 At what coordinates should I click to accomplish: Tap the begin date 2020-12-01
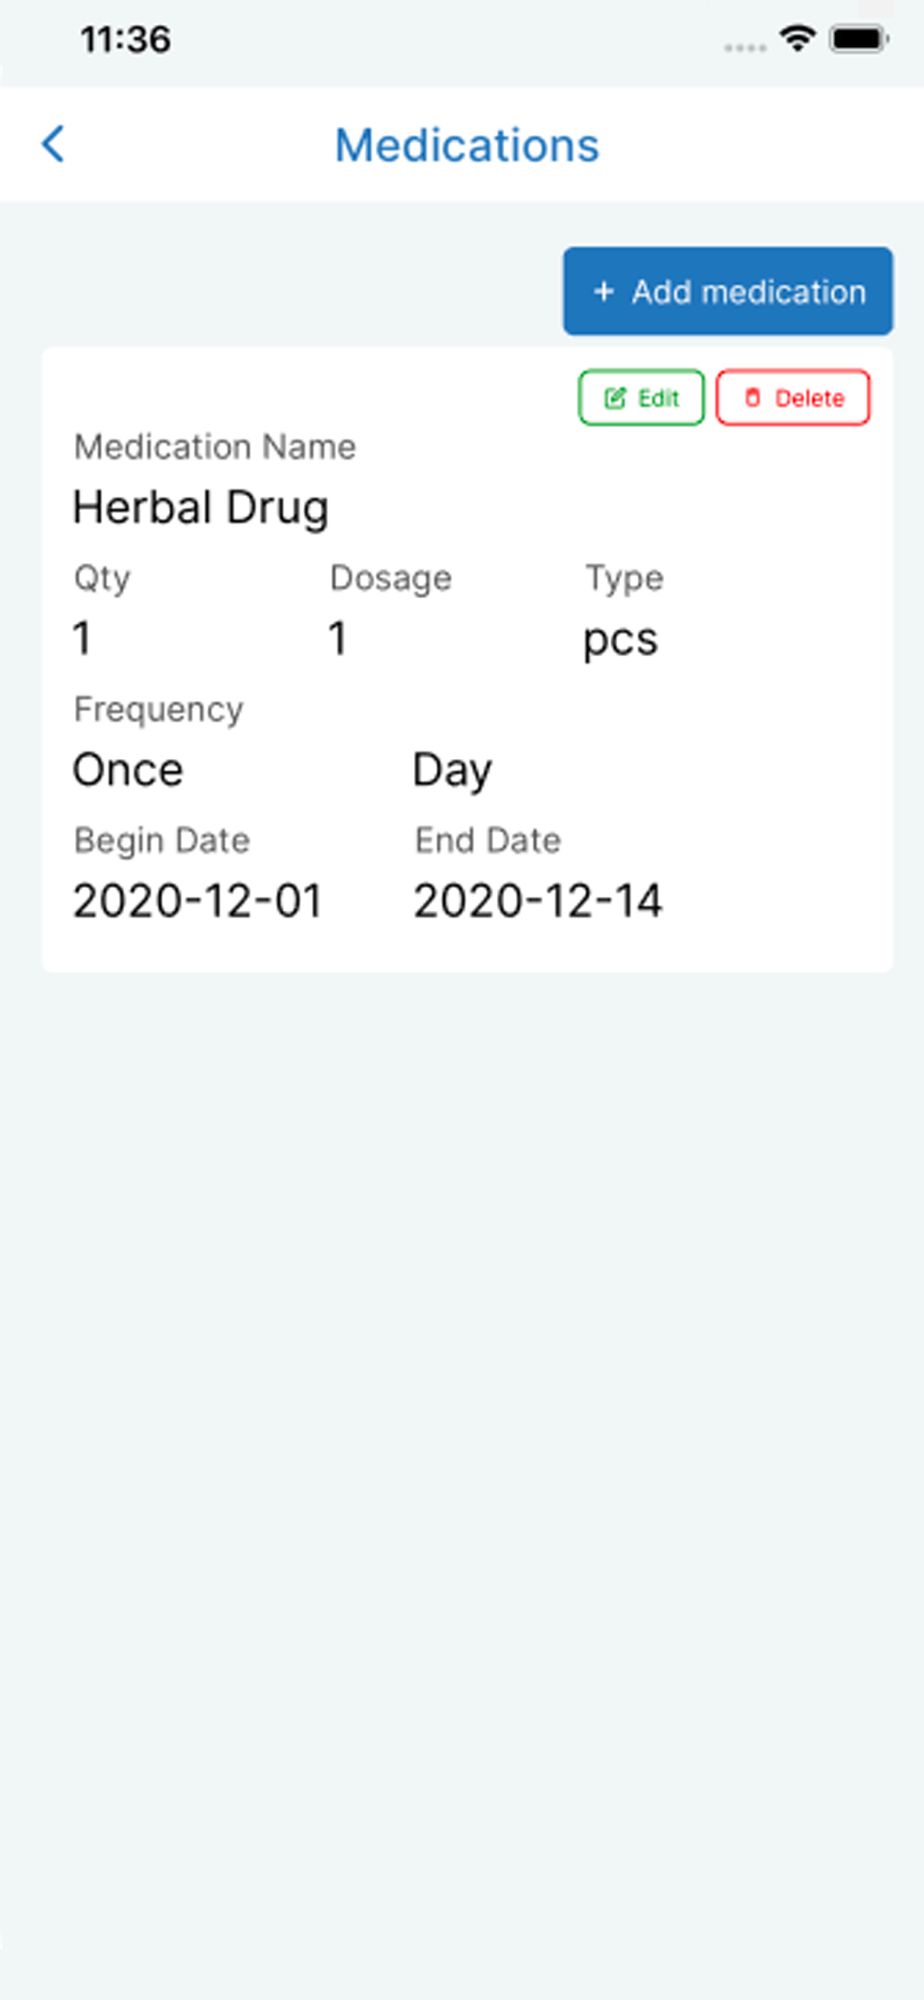coord(198,901)
